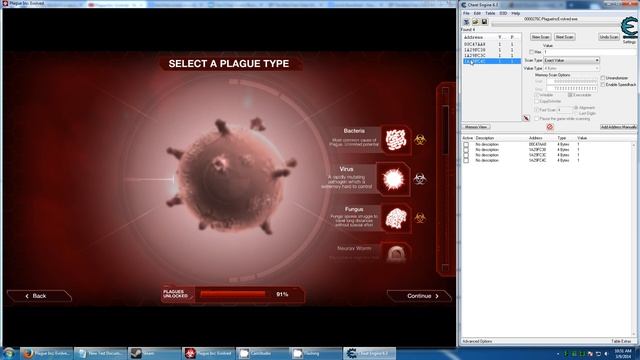Enable the Speedhack checkbox
Screen dimensions: 640x360
(x=602, y=84)
